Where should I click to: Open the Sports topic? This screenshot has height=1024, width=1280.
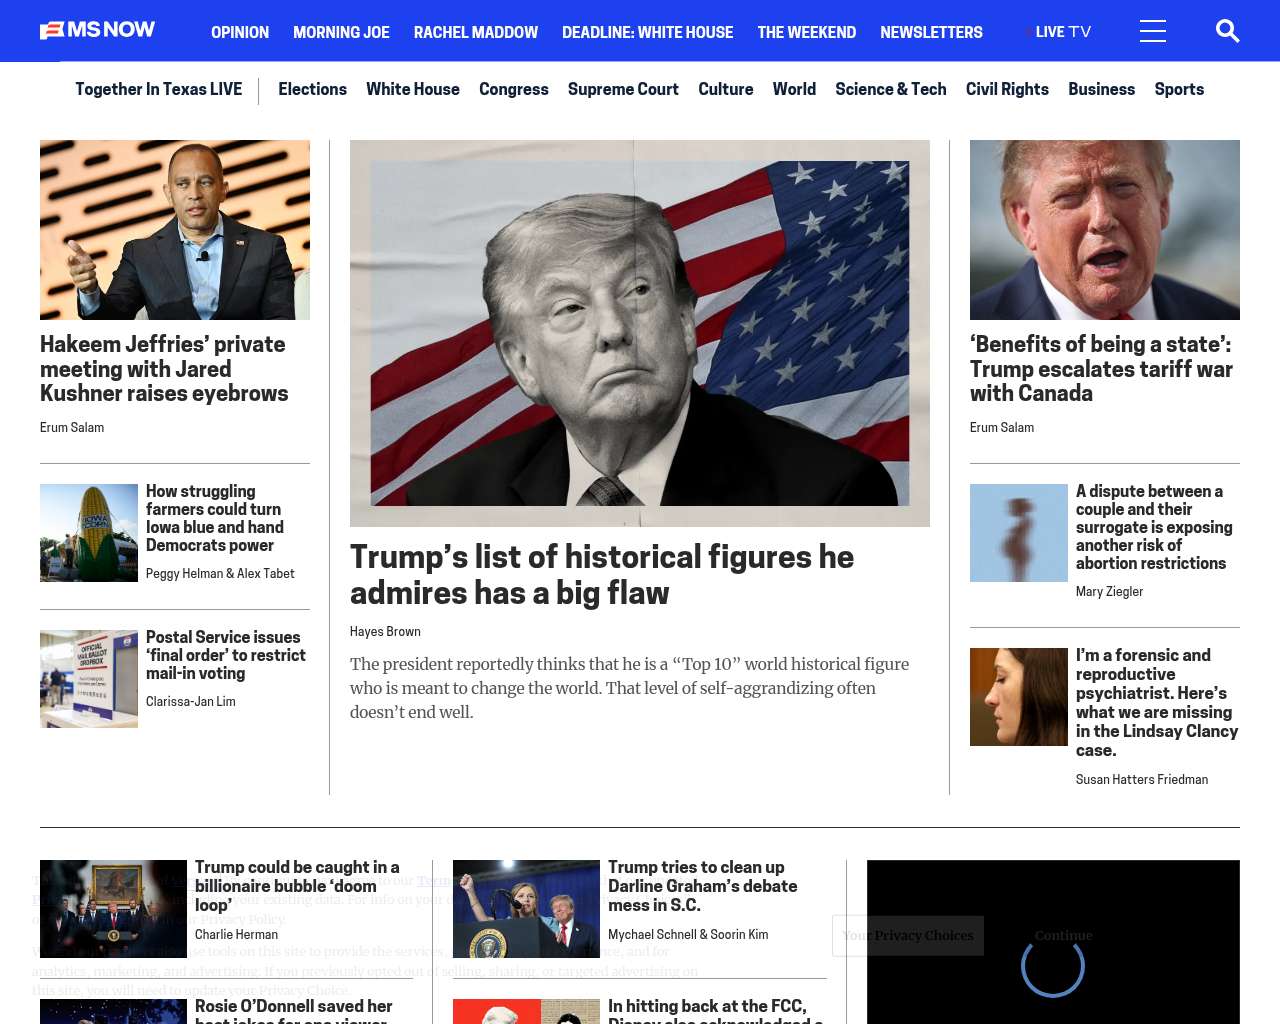click(x=1179, y=89)
